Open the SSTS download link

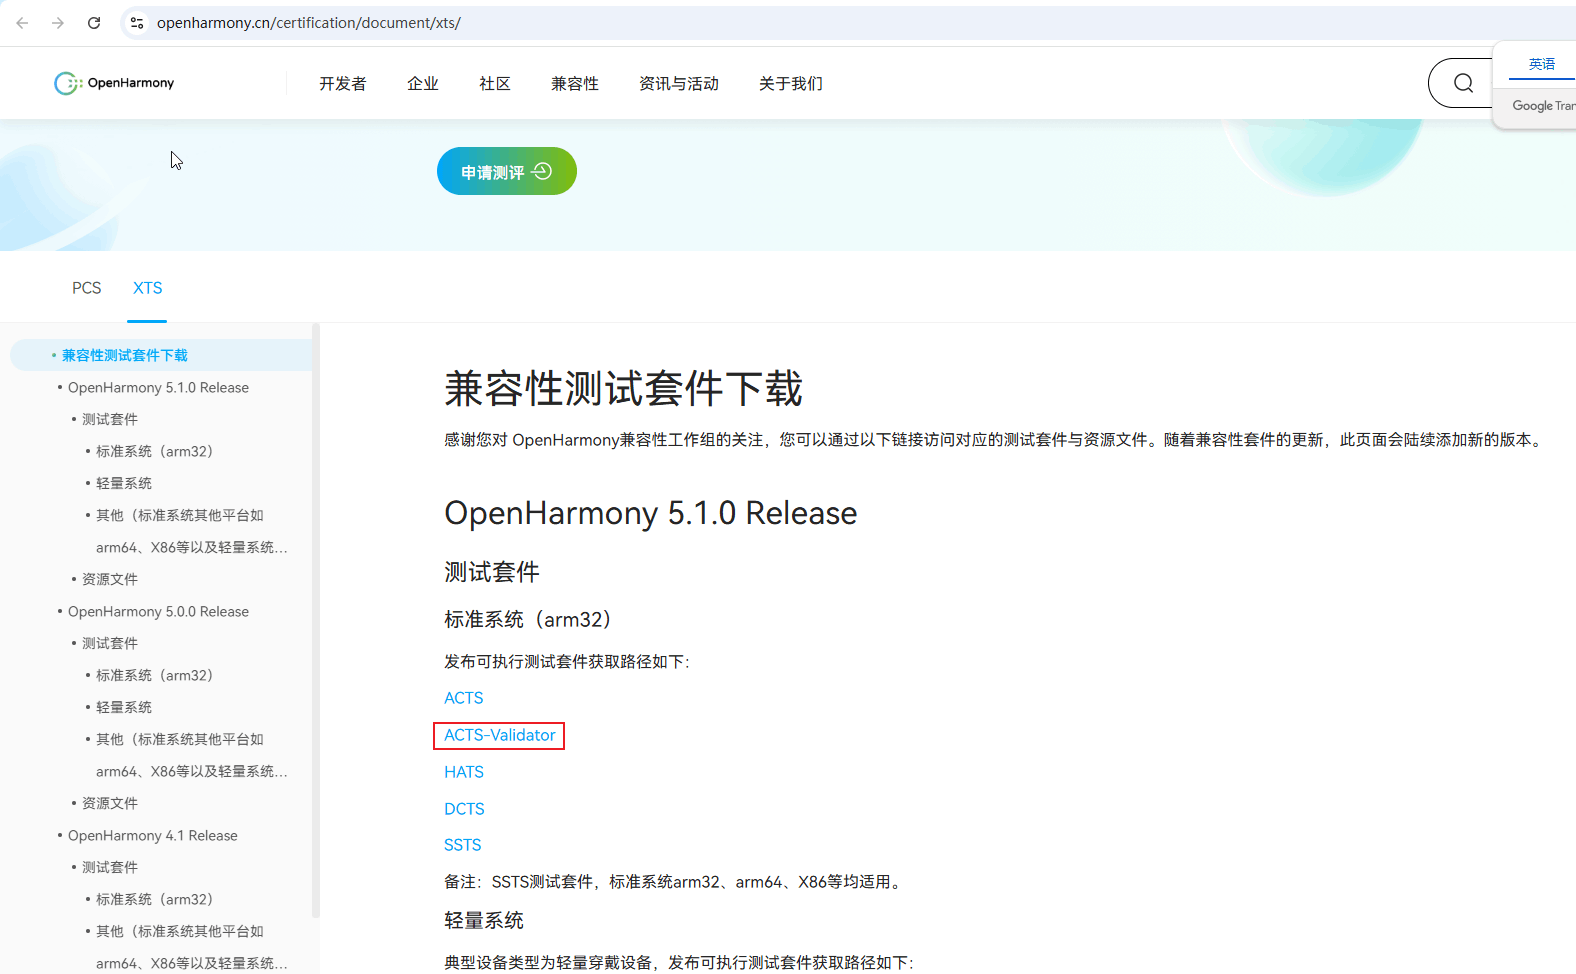pos(462,845)
